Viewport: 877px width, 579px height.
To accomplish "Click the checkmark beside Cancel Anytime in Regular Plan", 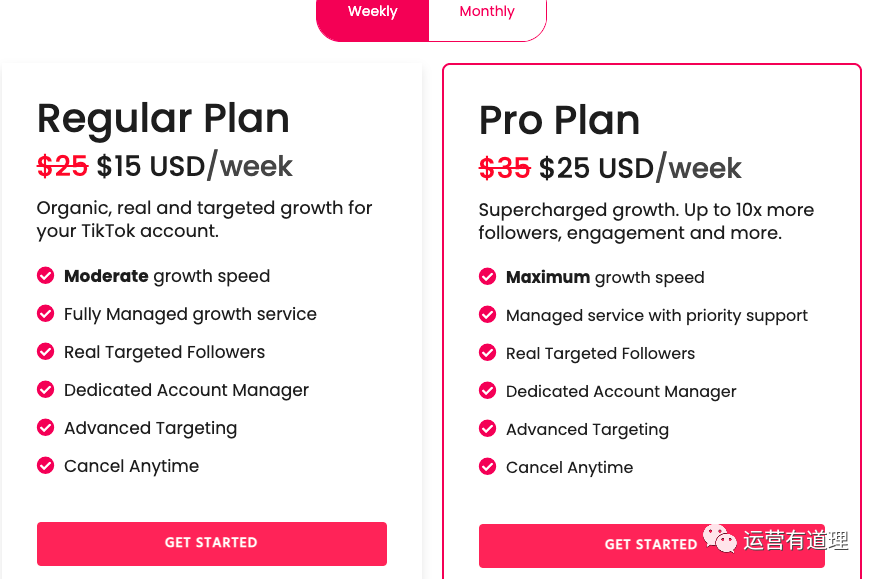I will click(45, 466).
